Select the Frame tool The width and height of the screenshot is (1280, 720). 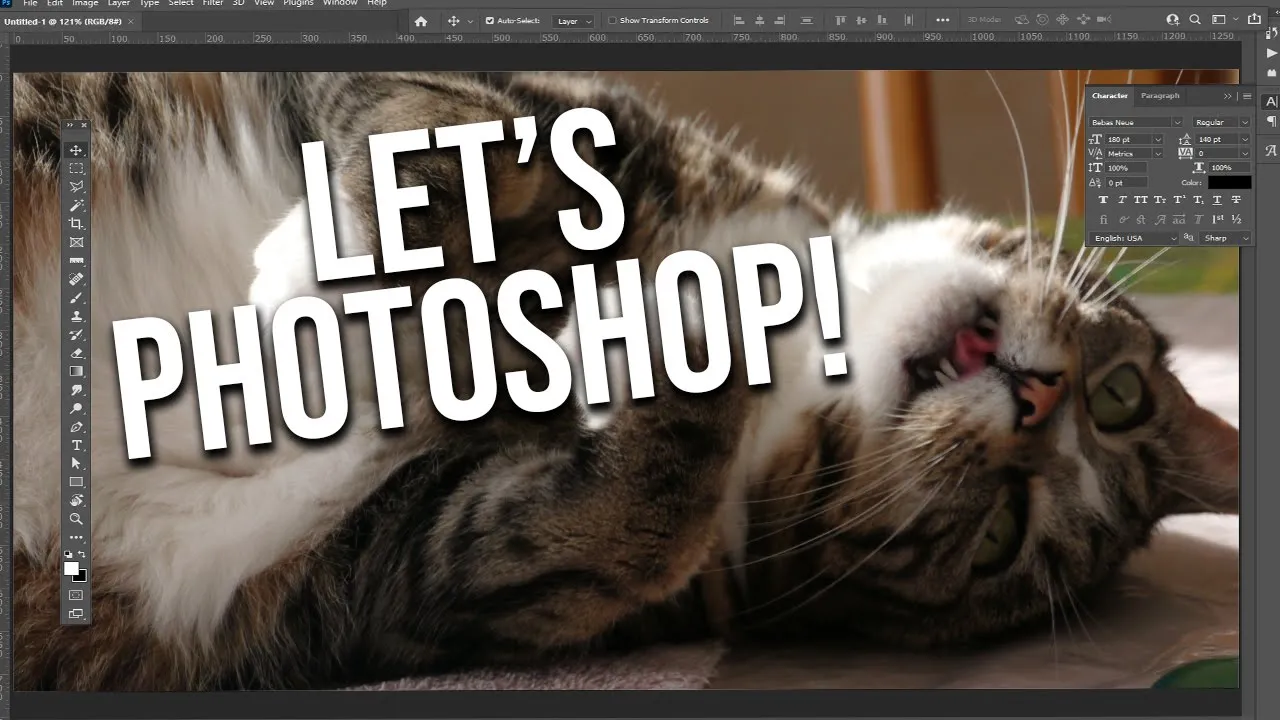76,242
